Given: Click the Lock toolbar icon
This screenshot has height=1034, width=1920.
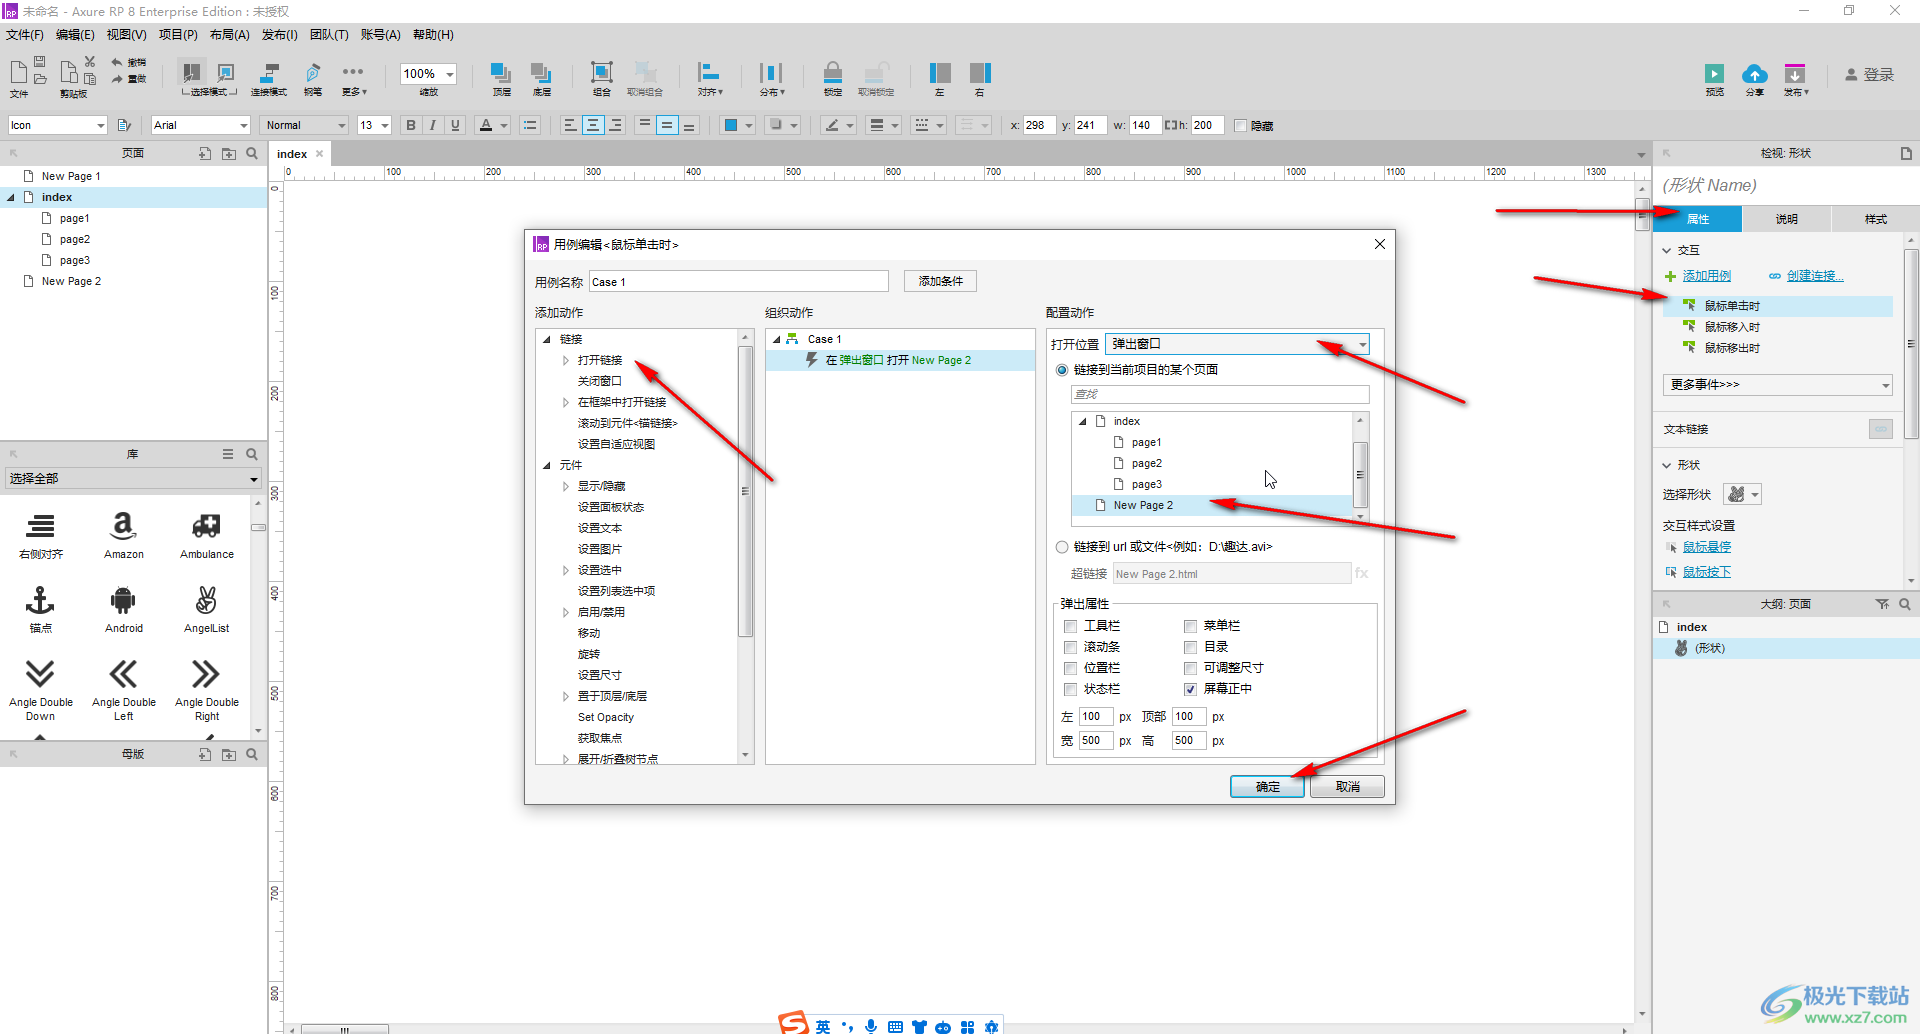Looking at the screenshot, I should pyautogui.click(x=832, y=73).
